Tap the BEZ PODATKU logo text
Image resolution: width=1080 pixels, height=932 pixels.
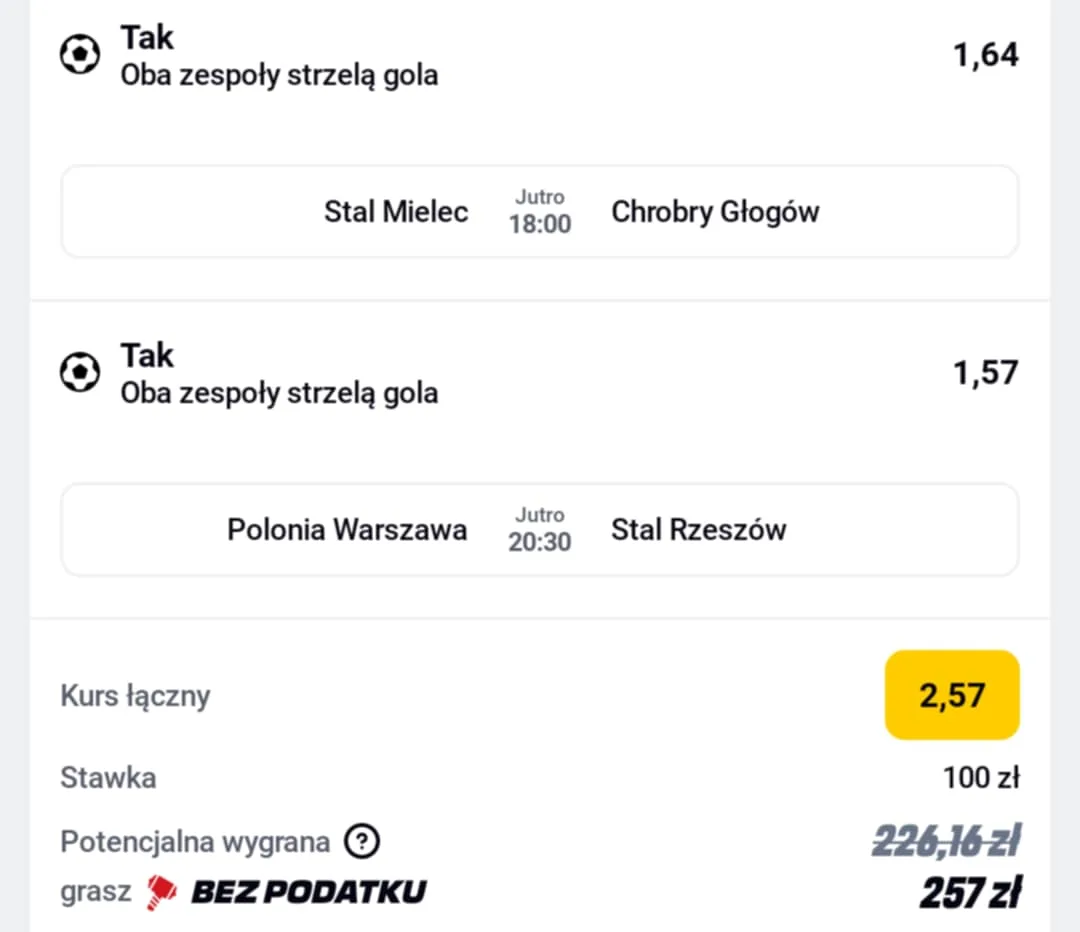[x=308, y=891]
